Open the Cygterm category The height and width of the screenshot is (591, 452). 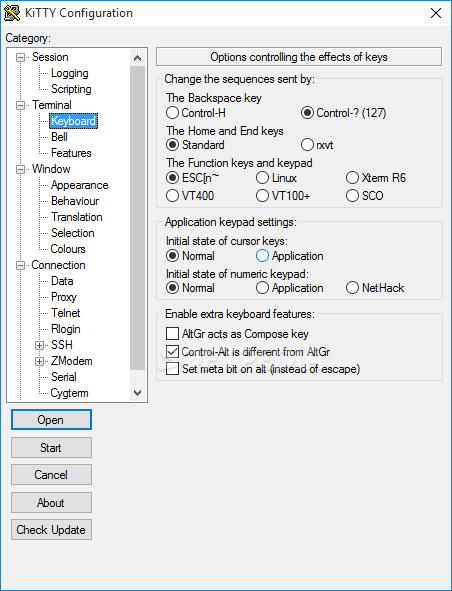(x=69, y=393)
